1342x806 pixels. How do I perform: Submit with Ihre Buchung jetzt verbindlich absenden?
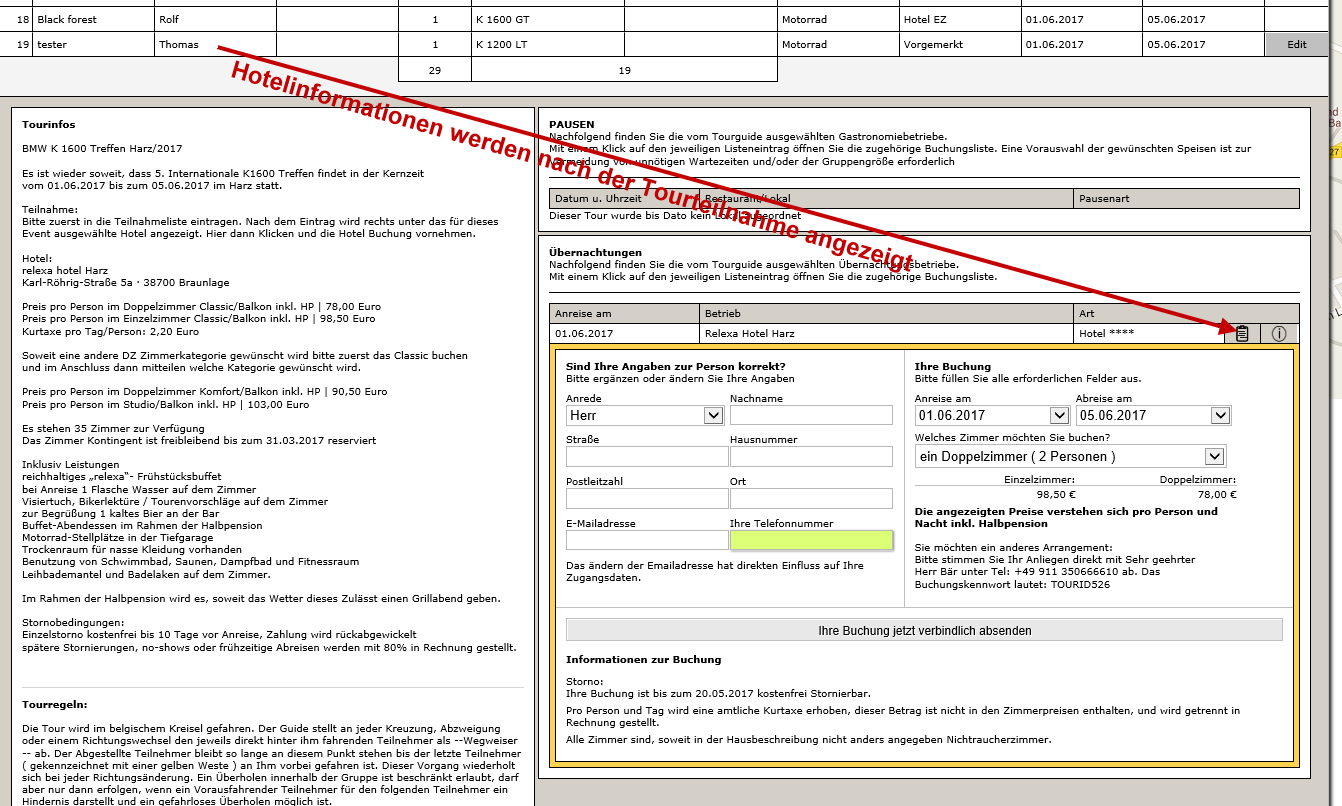(x=924, y=630)
